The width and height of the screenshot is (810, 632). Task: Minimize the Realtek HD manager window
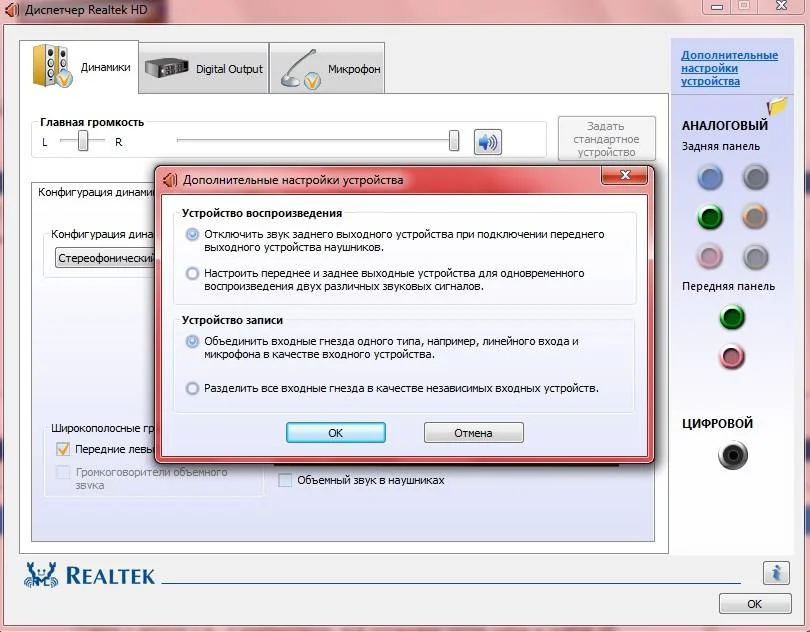point(717,7)
